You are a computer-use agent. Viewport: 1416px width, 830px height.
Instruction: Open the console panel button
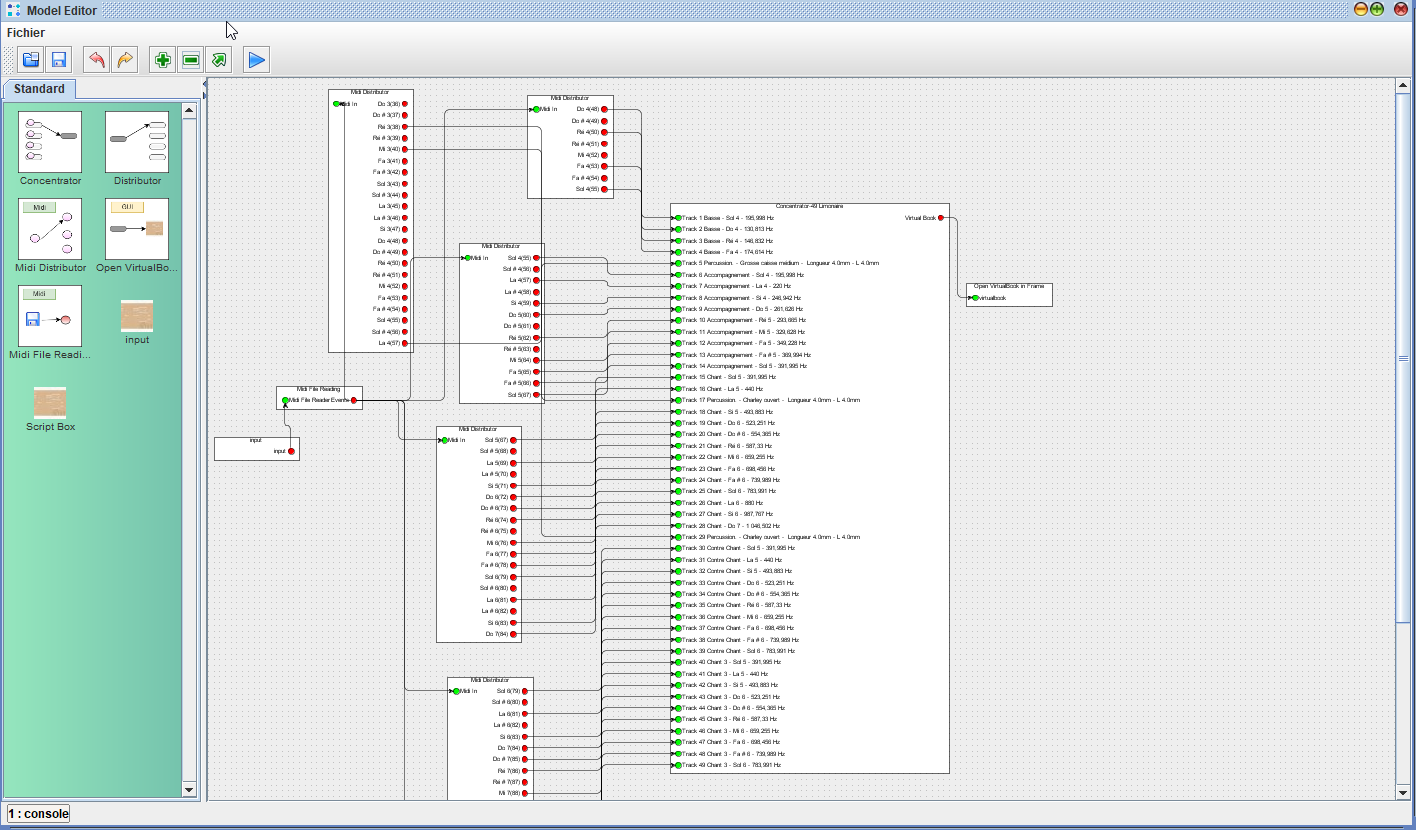click(39, 814)
